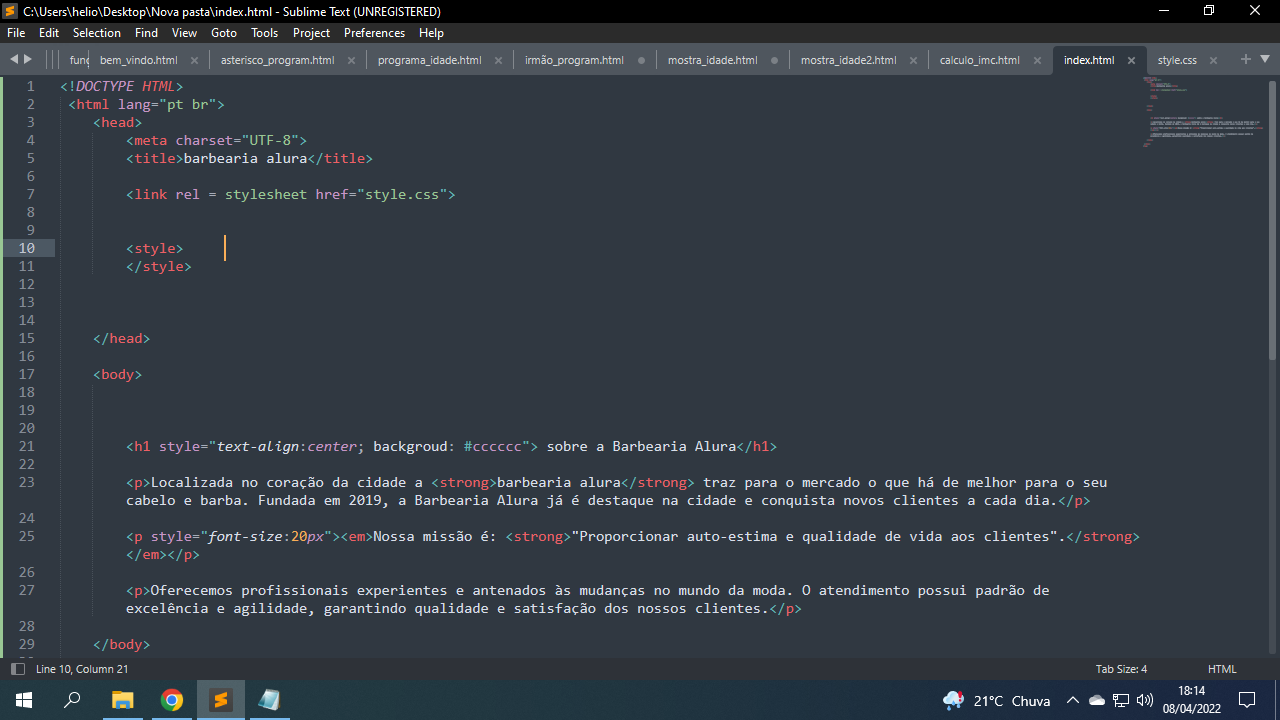Close the index.html tab
Viewport: 1280px width, 720px height.
1131,60
